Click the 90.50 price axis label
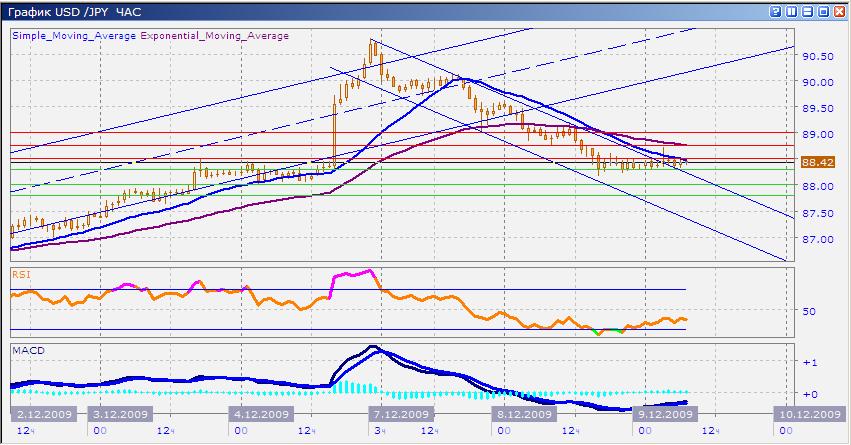The width and height of the screenshot is (851, 445). pyautogui.click(x=817, y=56)
